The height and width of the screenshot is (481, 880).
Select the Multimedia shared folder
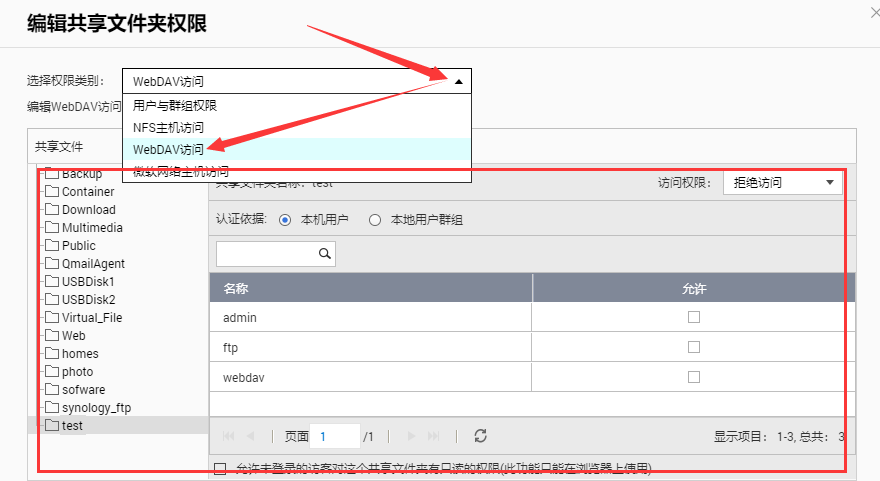pos(92,228)
